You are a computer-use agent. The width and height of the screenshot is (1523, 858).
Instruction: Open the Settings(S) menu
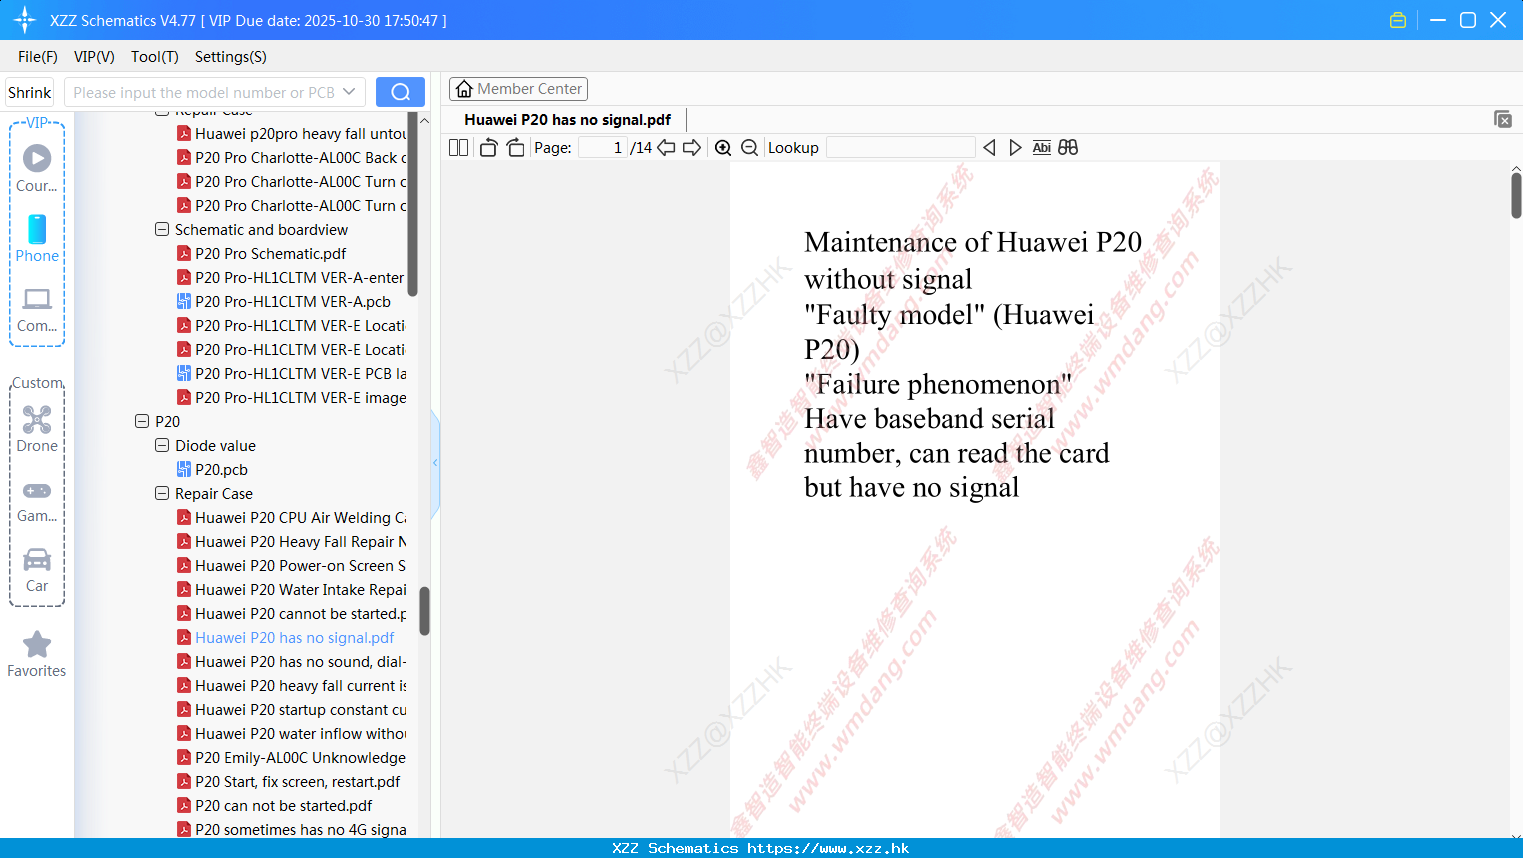point(231,57)
